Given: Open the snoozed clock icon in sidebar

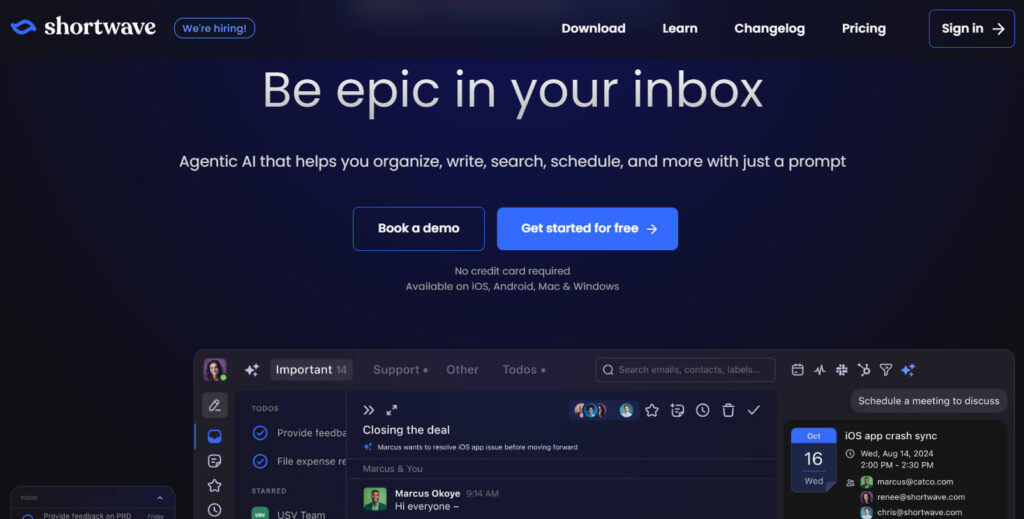Looking at the screenshot, I should point(214,510).
